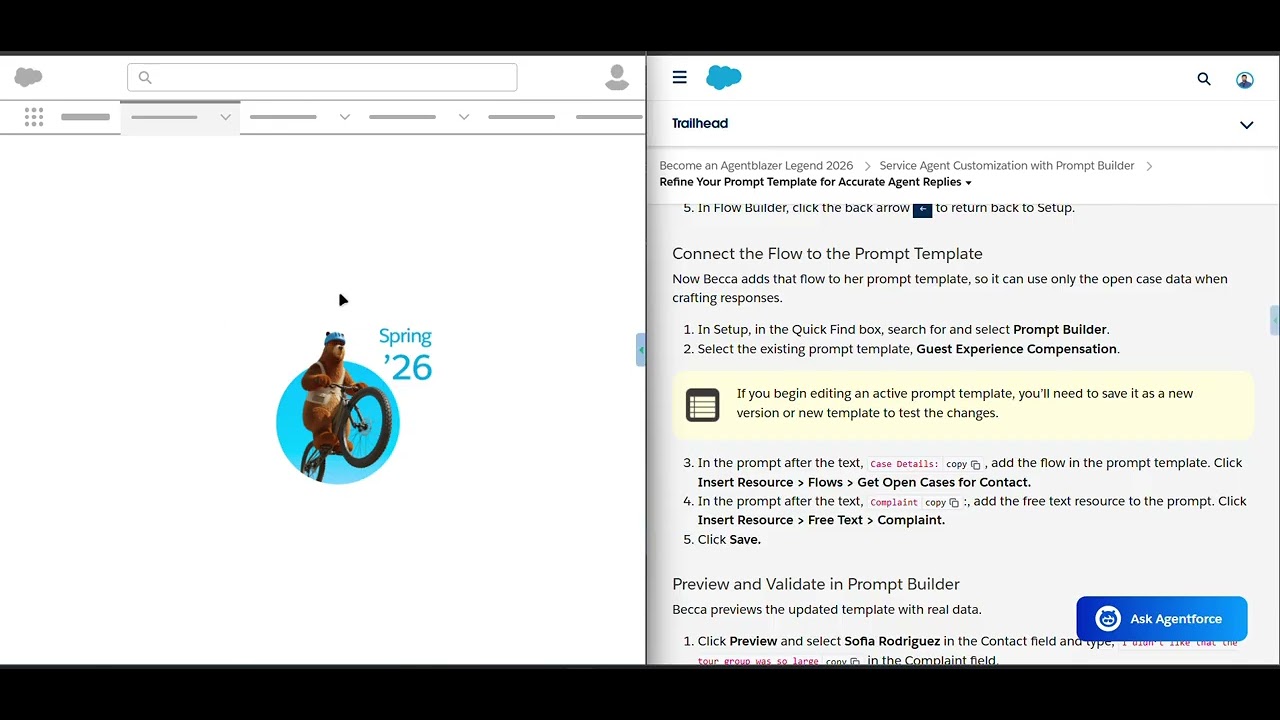This screenshot has width=1280, height=720.
Task: Click the Ask Agentforce button
Action: pyautogui.click(x=1162, y=619)
